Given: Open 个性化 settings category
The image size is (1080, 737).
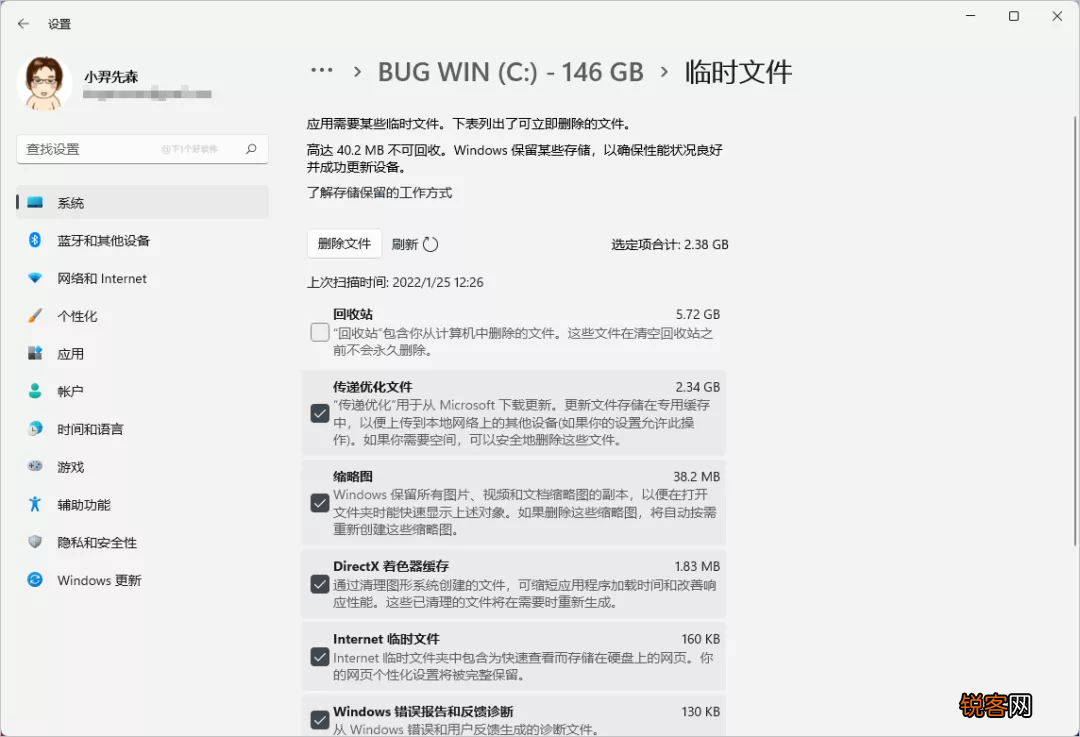Looking at the screenshot, I should pyautogui.click(x=143, y=316).
